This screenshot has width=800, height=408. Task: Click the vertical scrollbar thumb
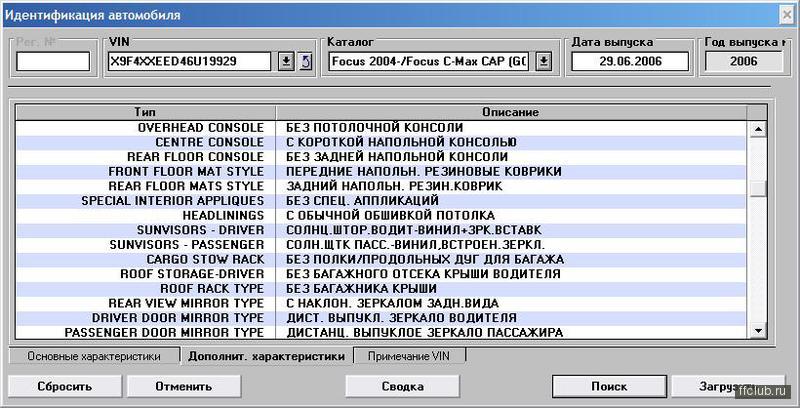coord(758,189)
